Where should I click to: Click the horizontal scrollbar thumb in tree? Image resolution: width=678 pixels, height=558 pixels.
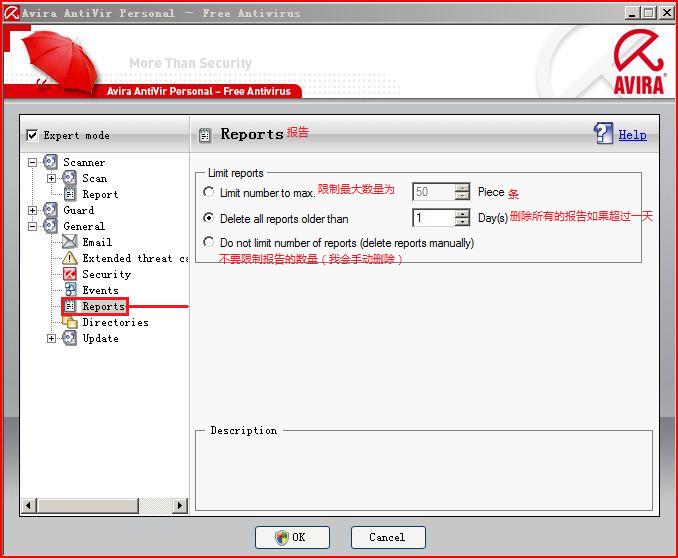click(x=88, y=505)
